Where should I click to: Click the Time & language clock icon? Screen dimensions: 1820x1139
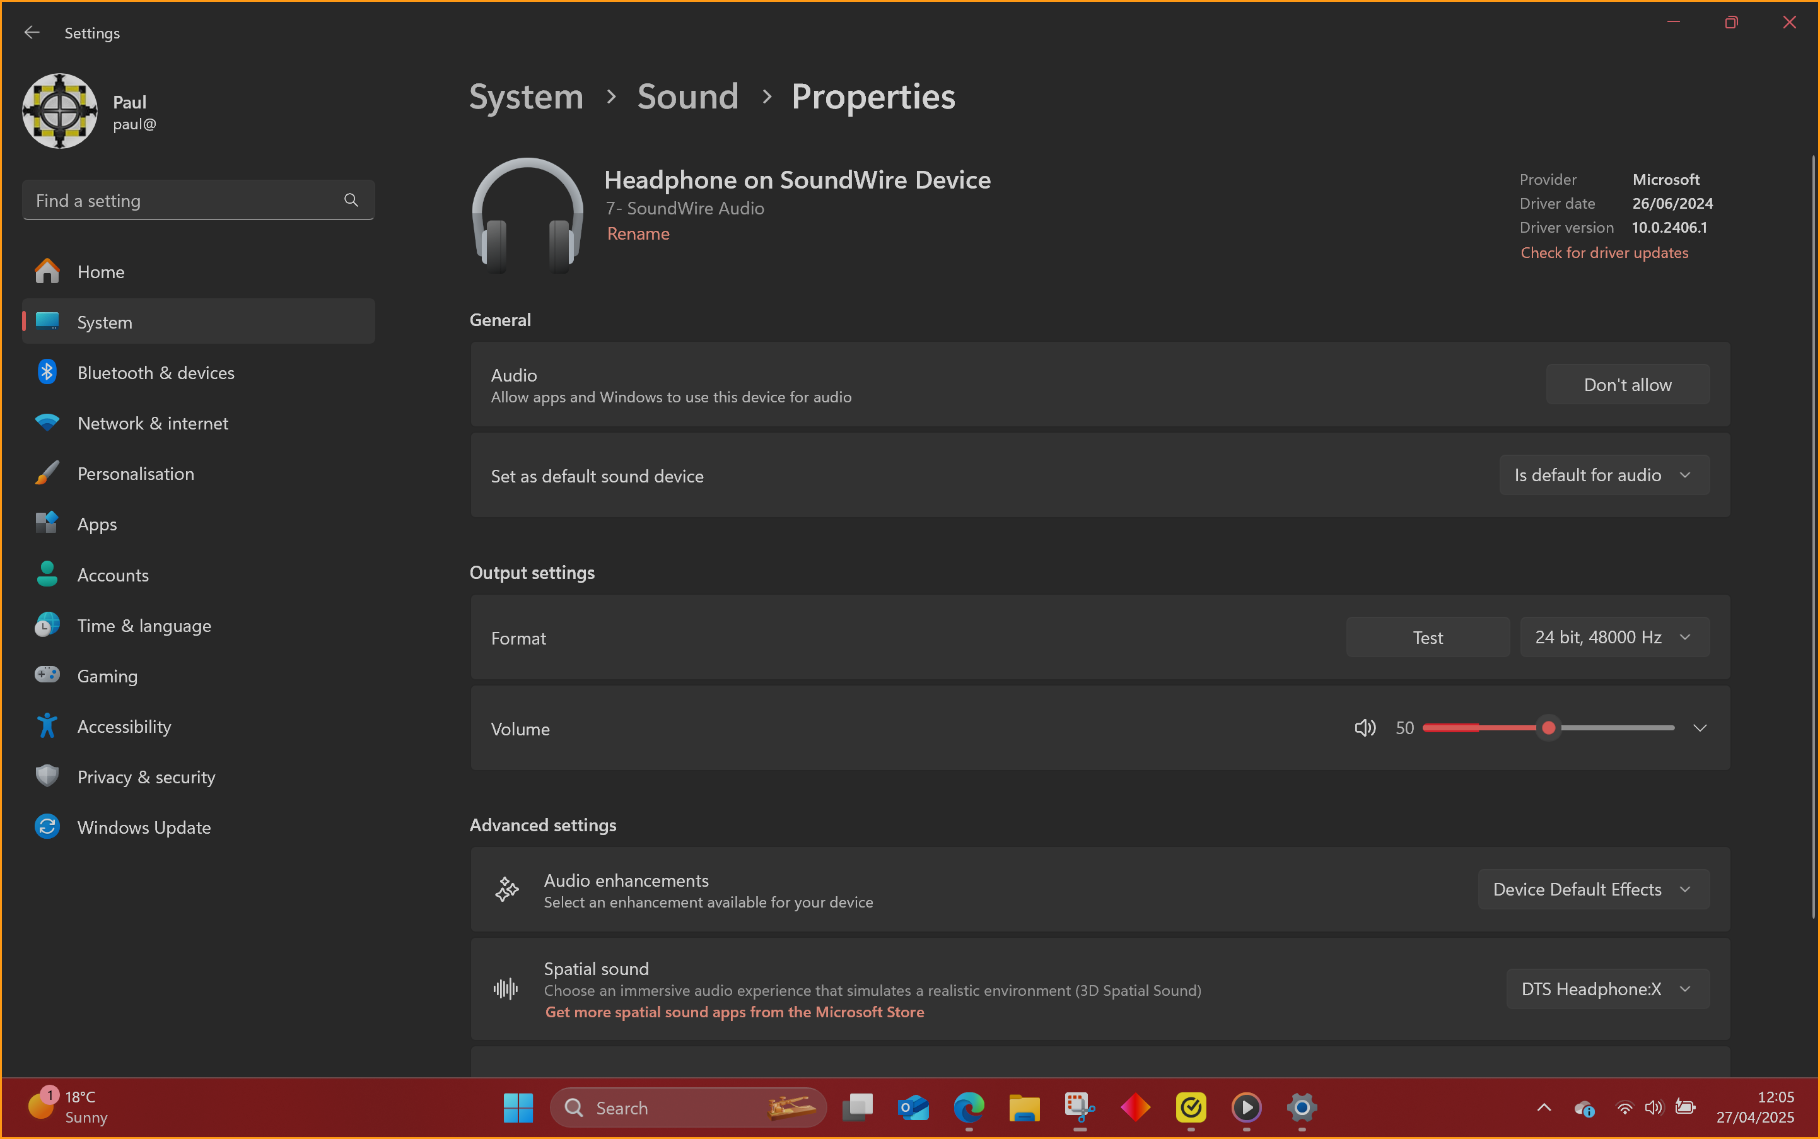pyautogui.click(x=47, y=625)
